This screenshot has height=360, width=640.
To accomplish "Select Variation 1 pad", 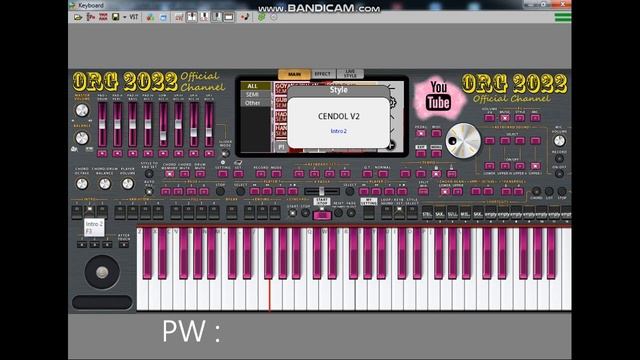I will 120,212.
